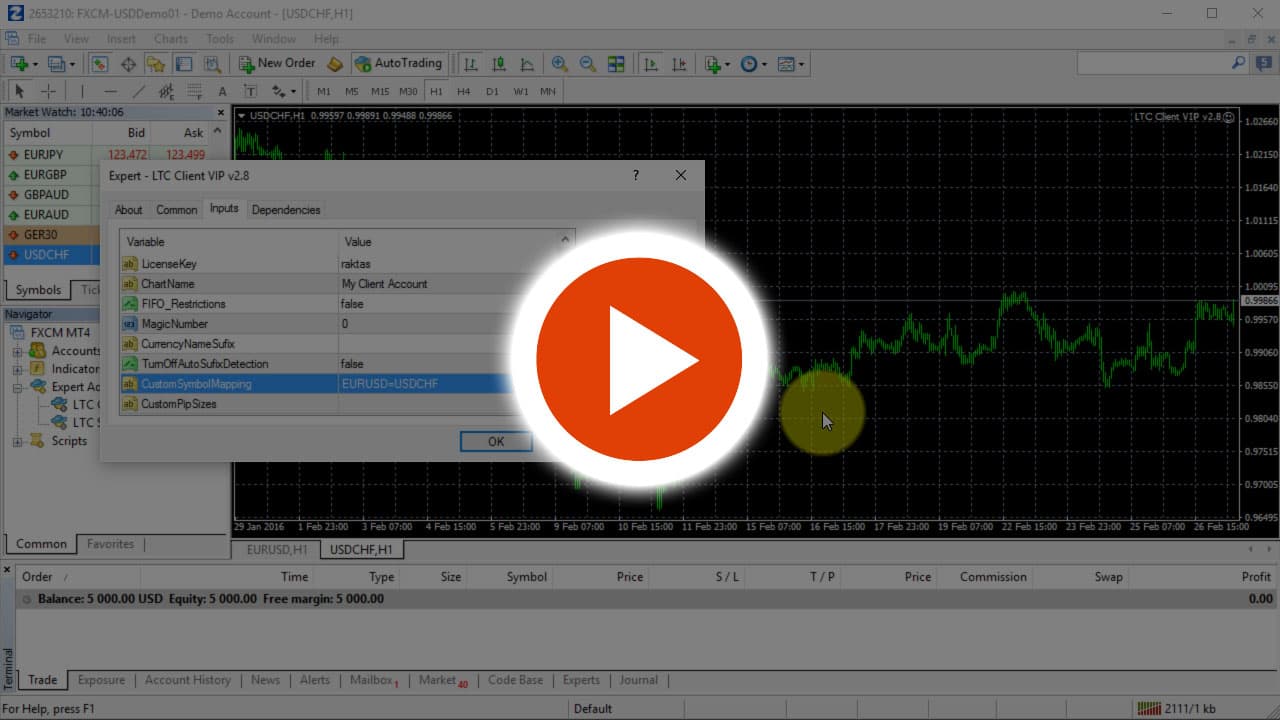The width and height of the screenshot is (1280, 720).
Task: Open the File menu
Action: click(x=37, y=39)
